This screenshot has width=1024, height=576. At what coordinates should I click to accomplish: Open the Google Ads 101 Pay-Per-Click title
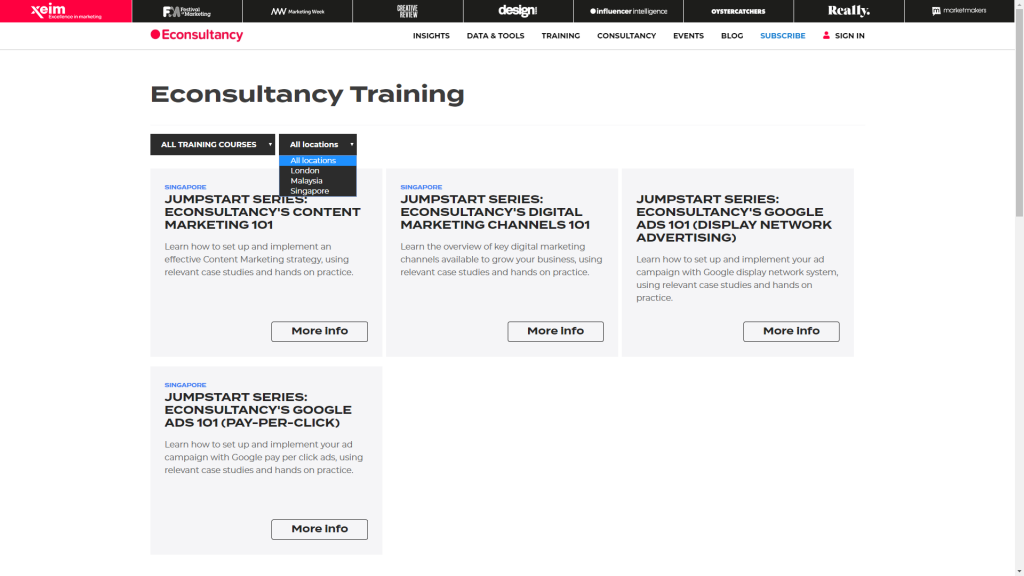(x=258, y=410)
